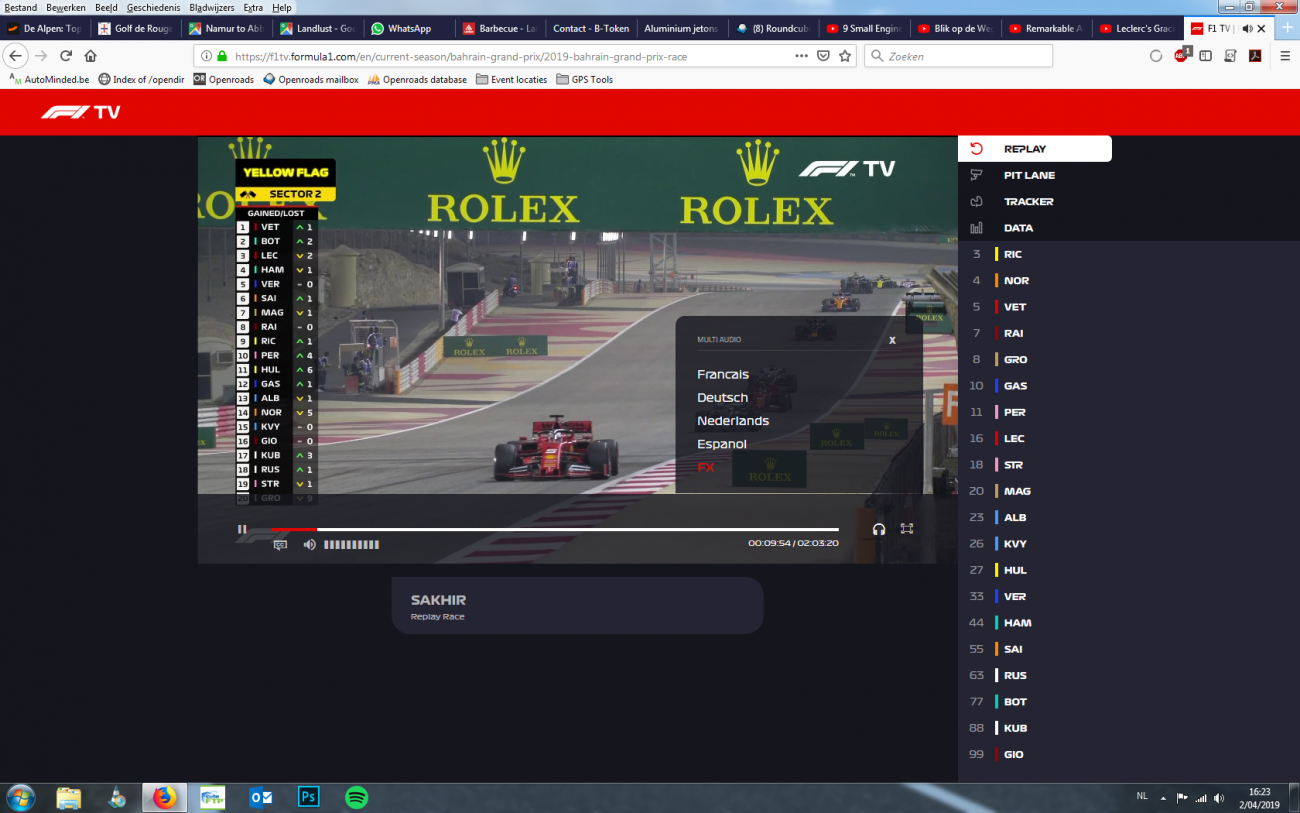Toggle closed captions in the video player
The height and width of the screenshot is (813, 1300).
pyautogui.click(x=280, y=545)
